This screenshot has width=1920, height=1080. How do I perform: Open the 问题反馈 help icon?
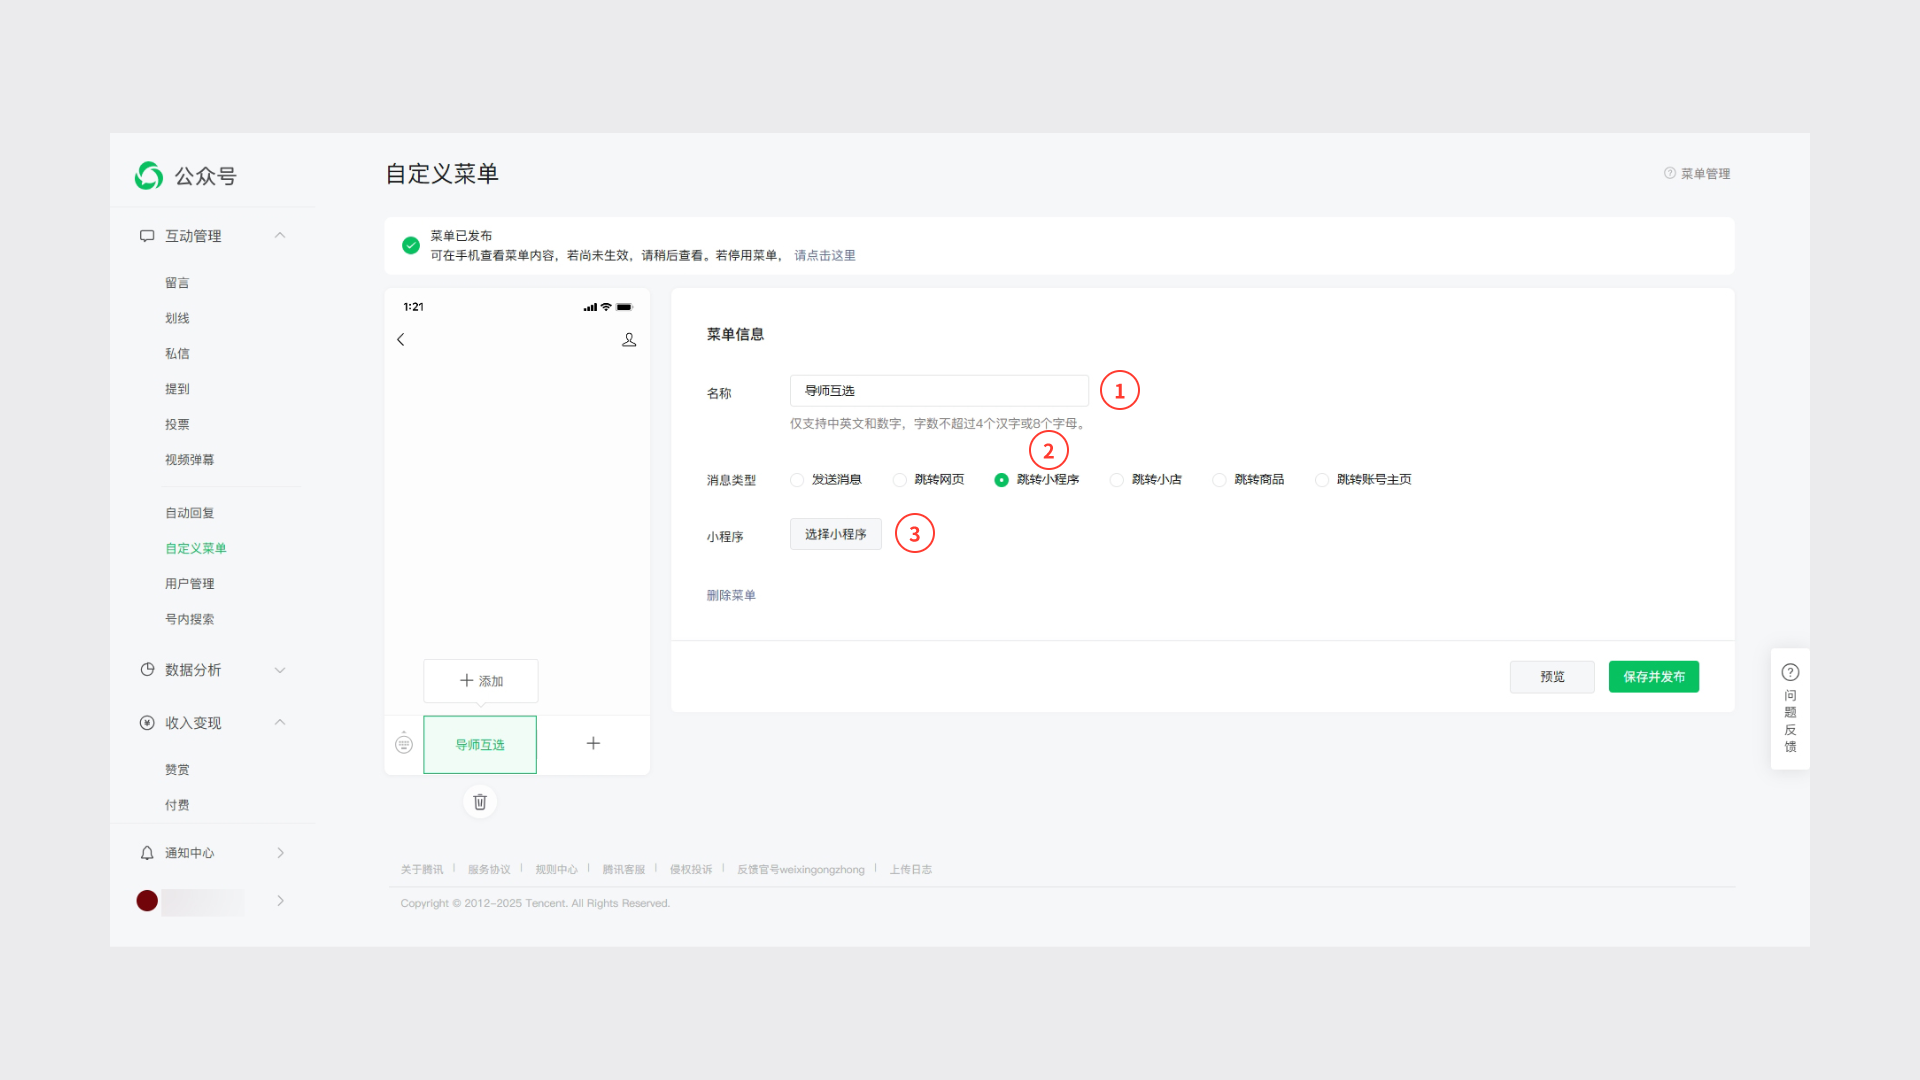pos(1790,672)
